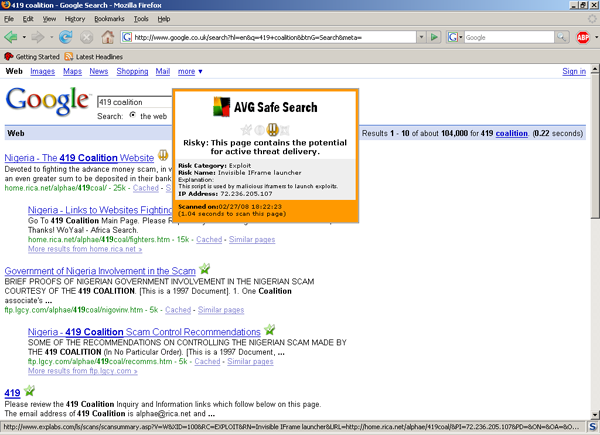This screenshot has height=435, width=600.
Task: Click the Google favicon in the address bar
Action: (127, 37)
